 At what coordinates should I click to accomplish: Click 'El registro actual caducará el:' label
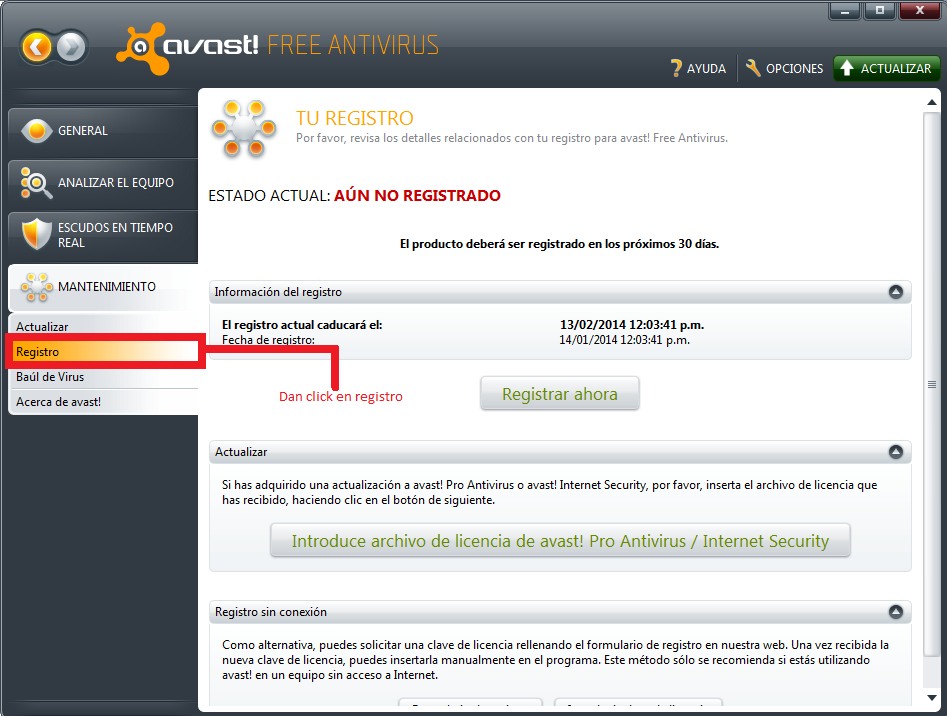tap(302, 325)
